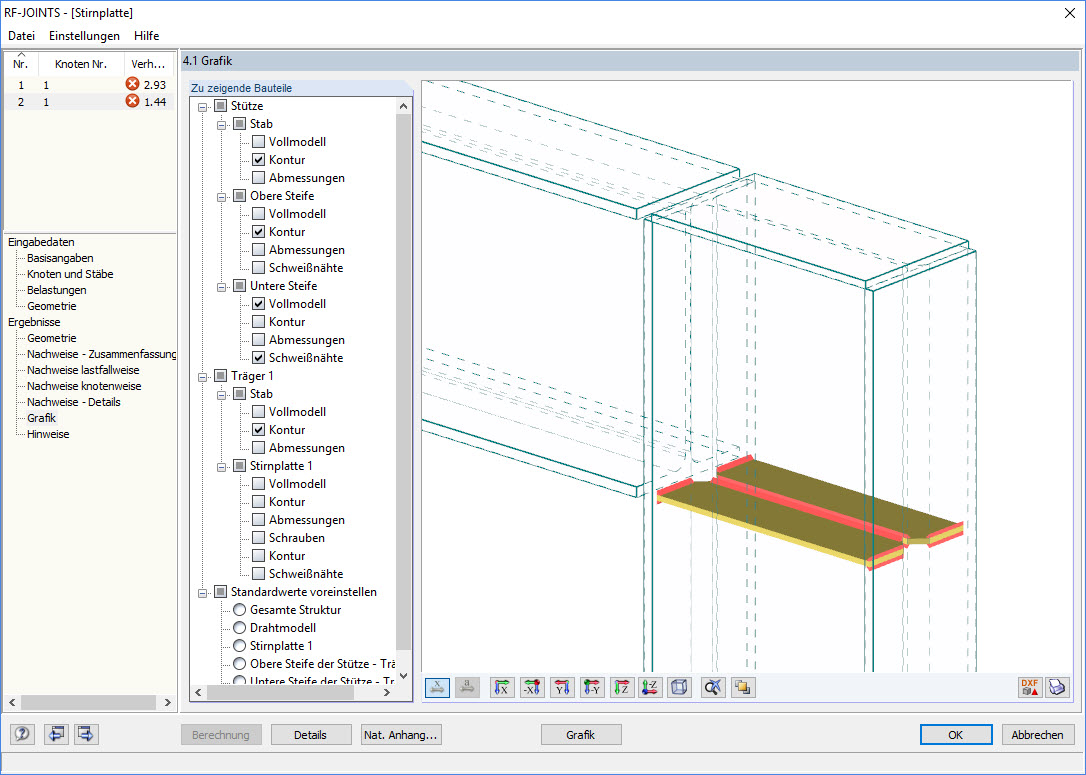Click red error icon beside 2.93
The image size is (1086, 775).
pos(132,84)
